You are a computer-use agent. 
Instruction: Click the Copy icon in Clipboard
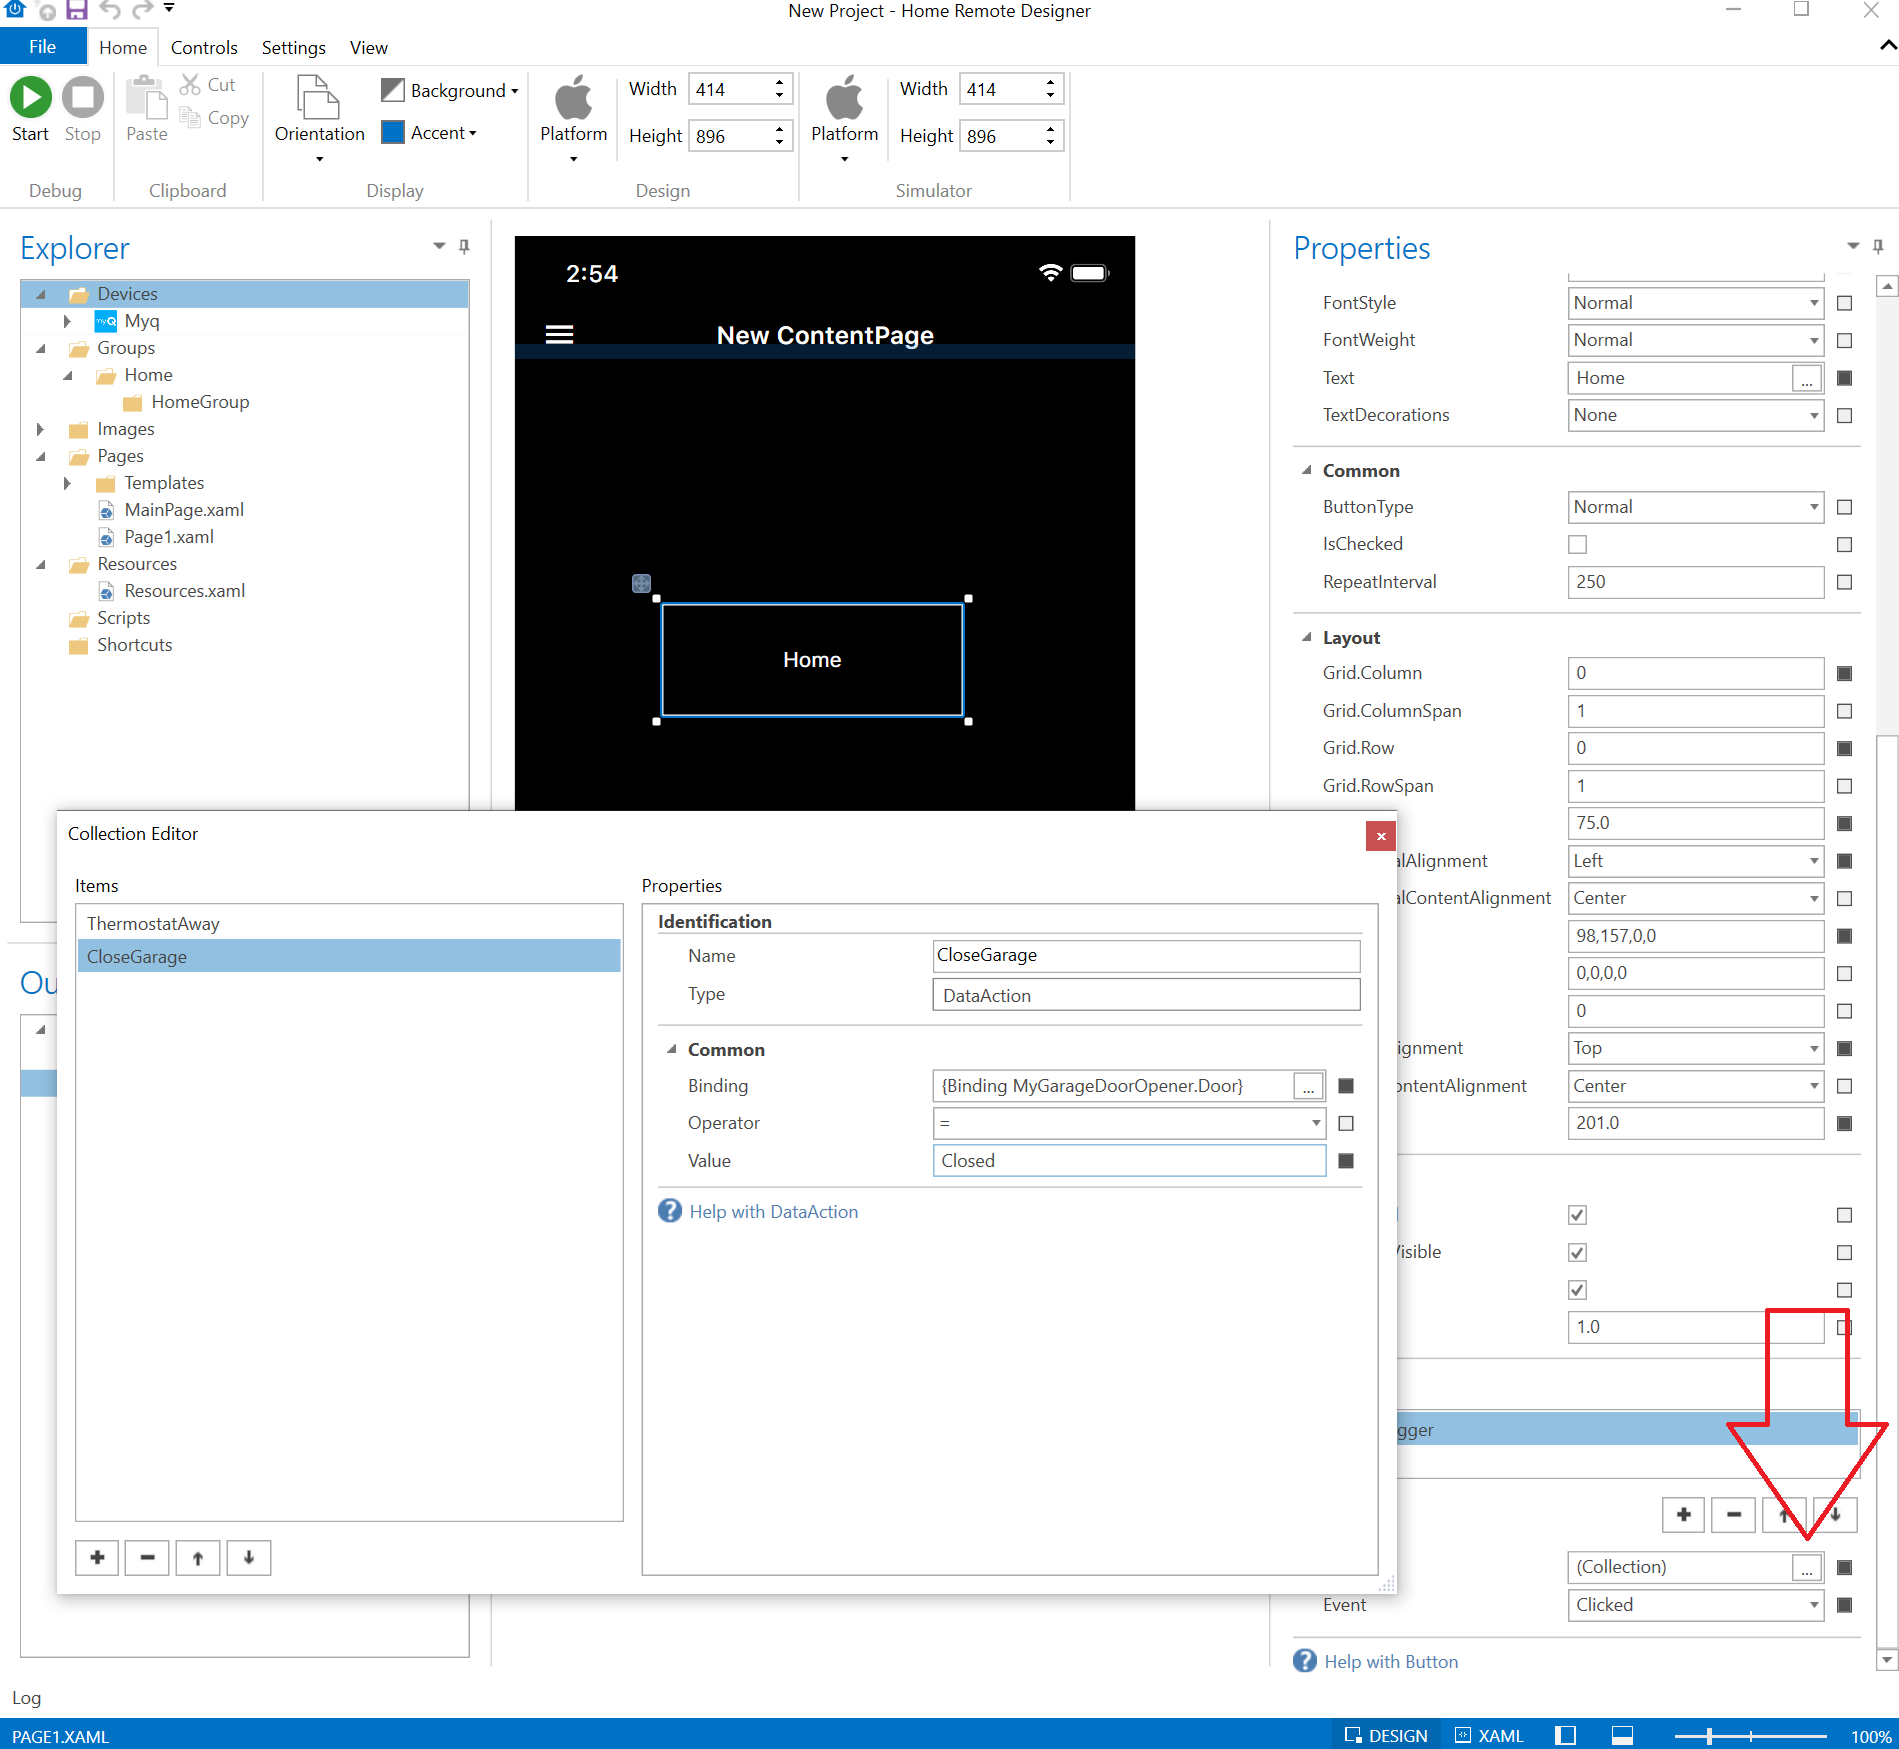[190, 118]
